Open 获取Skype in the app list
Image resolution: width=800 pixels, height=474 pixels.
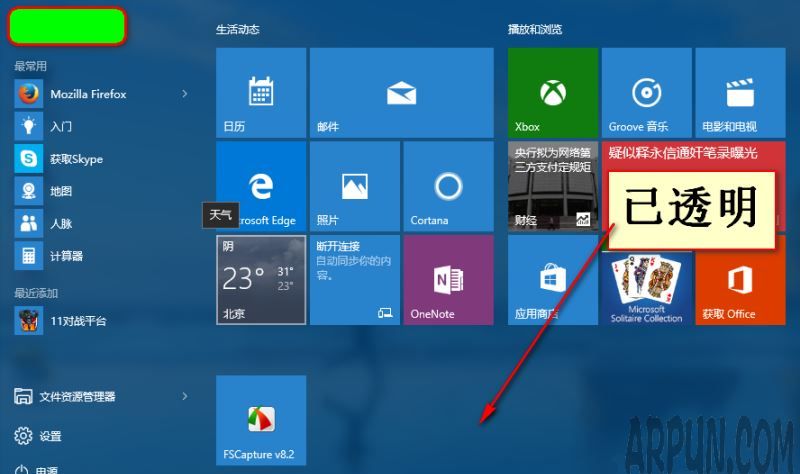[102, 159]
